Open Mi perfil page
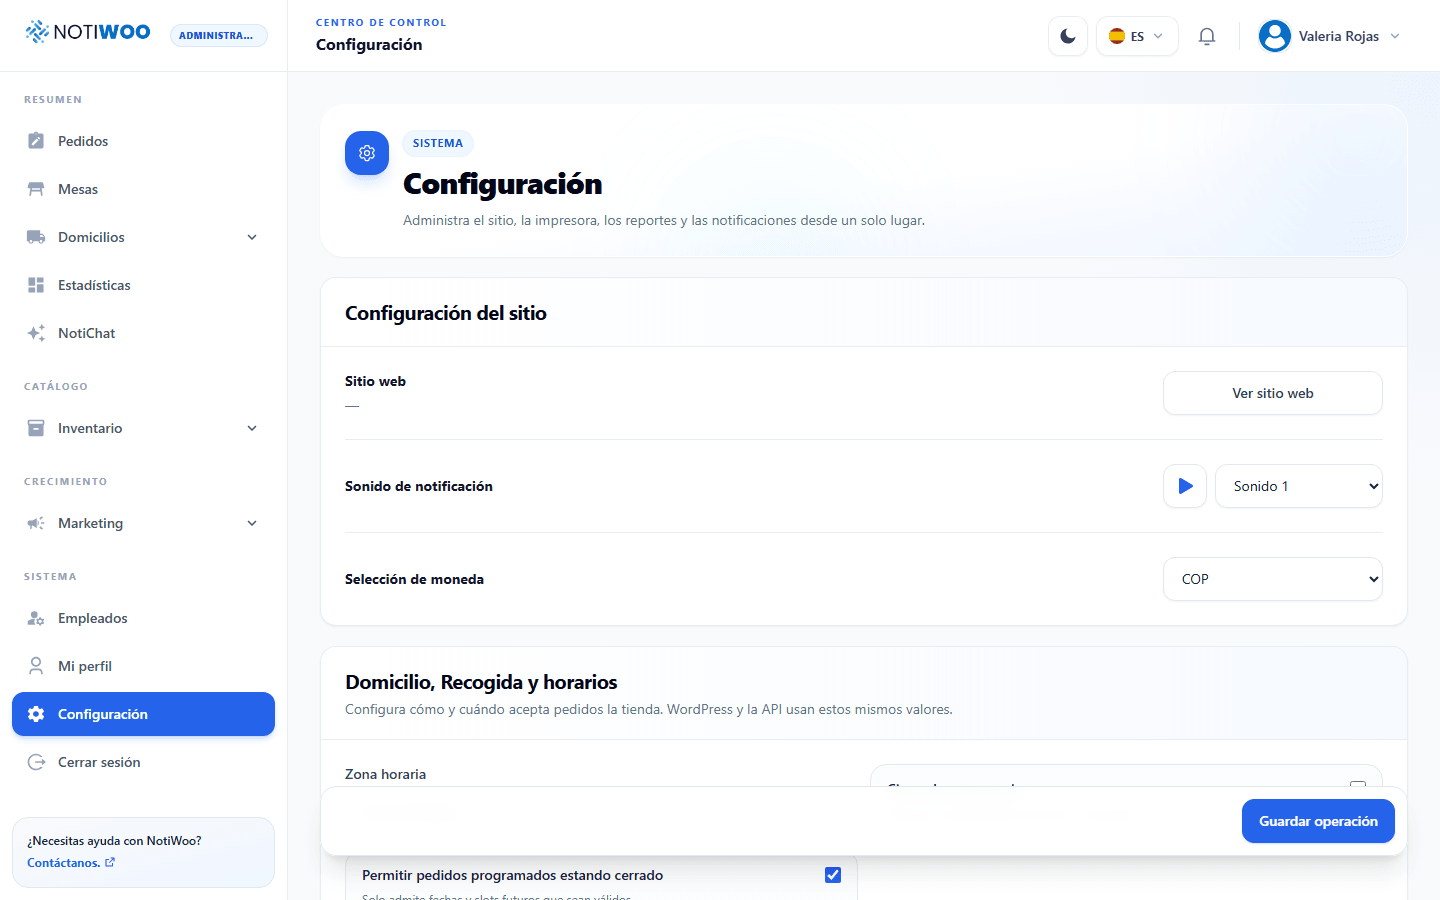Viewport: 1440px width, 900px height. pyautogui.click(x=143, y=666)
